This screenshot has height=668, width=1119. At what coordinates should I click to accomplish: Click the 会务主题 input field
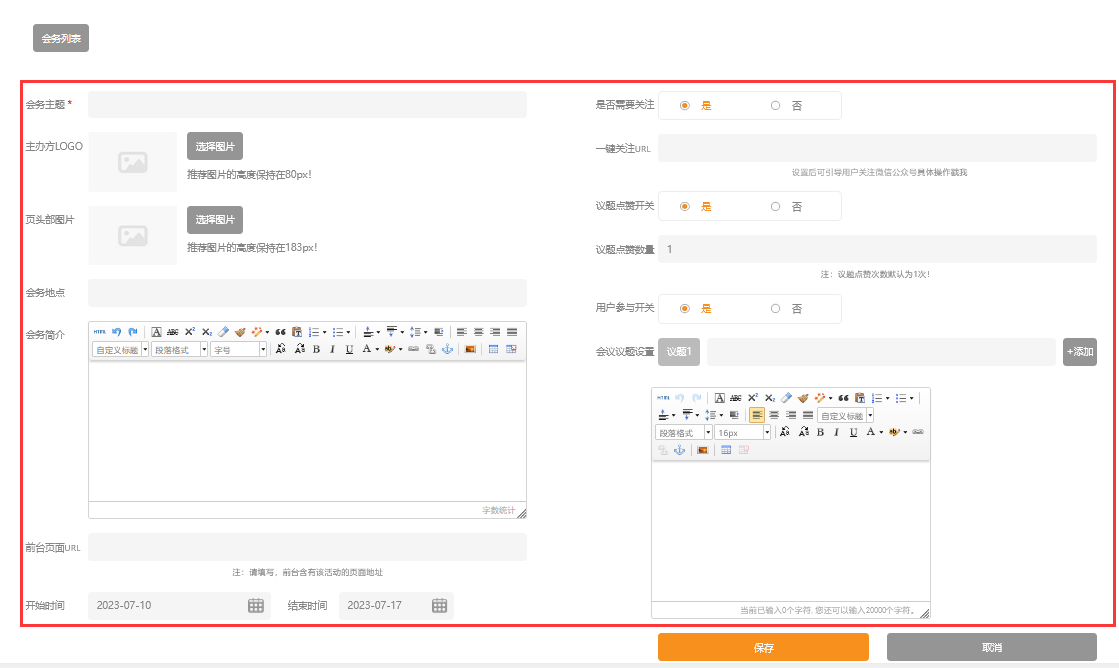[308, 105]
